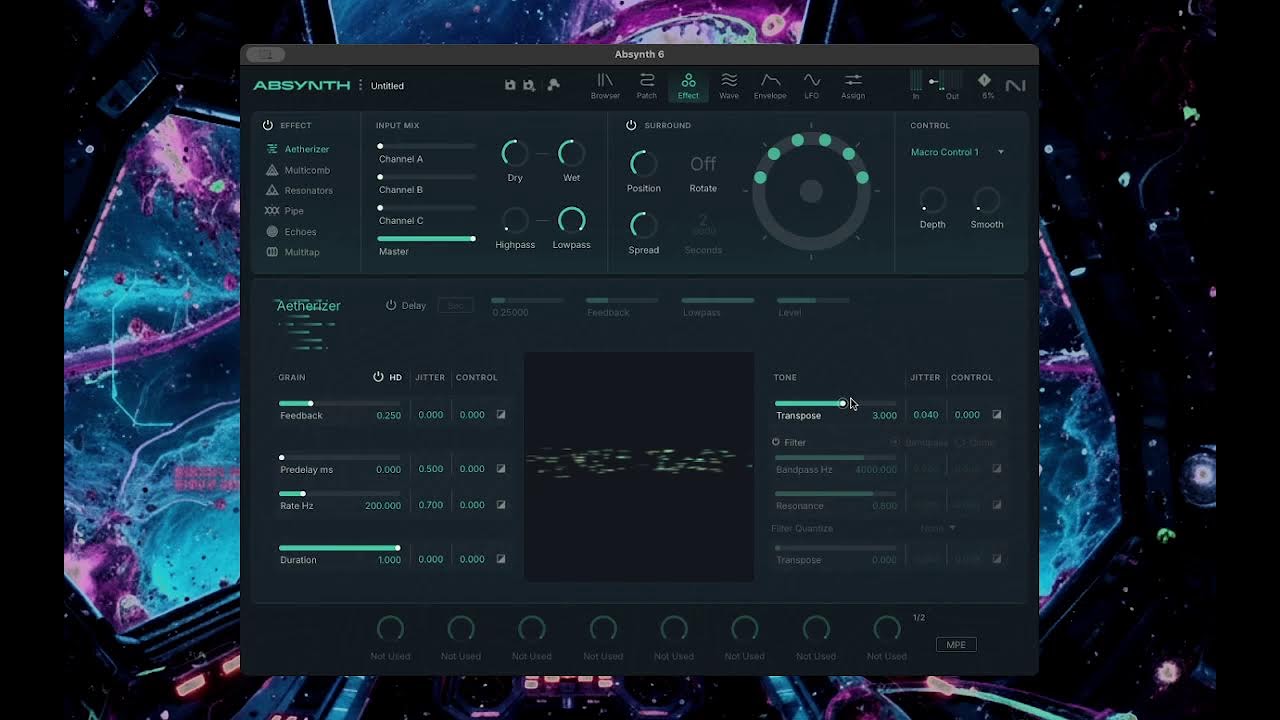This screenshot has width=1280, height=720.
Task: Enable the Tone Filter power toggle
Action: point(776,442)
